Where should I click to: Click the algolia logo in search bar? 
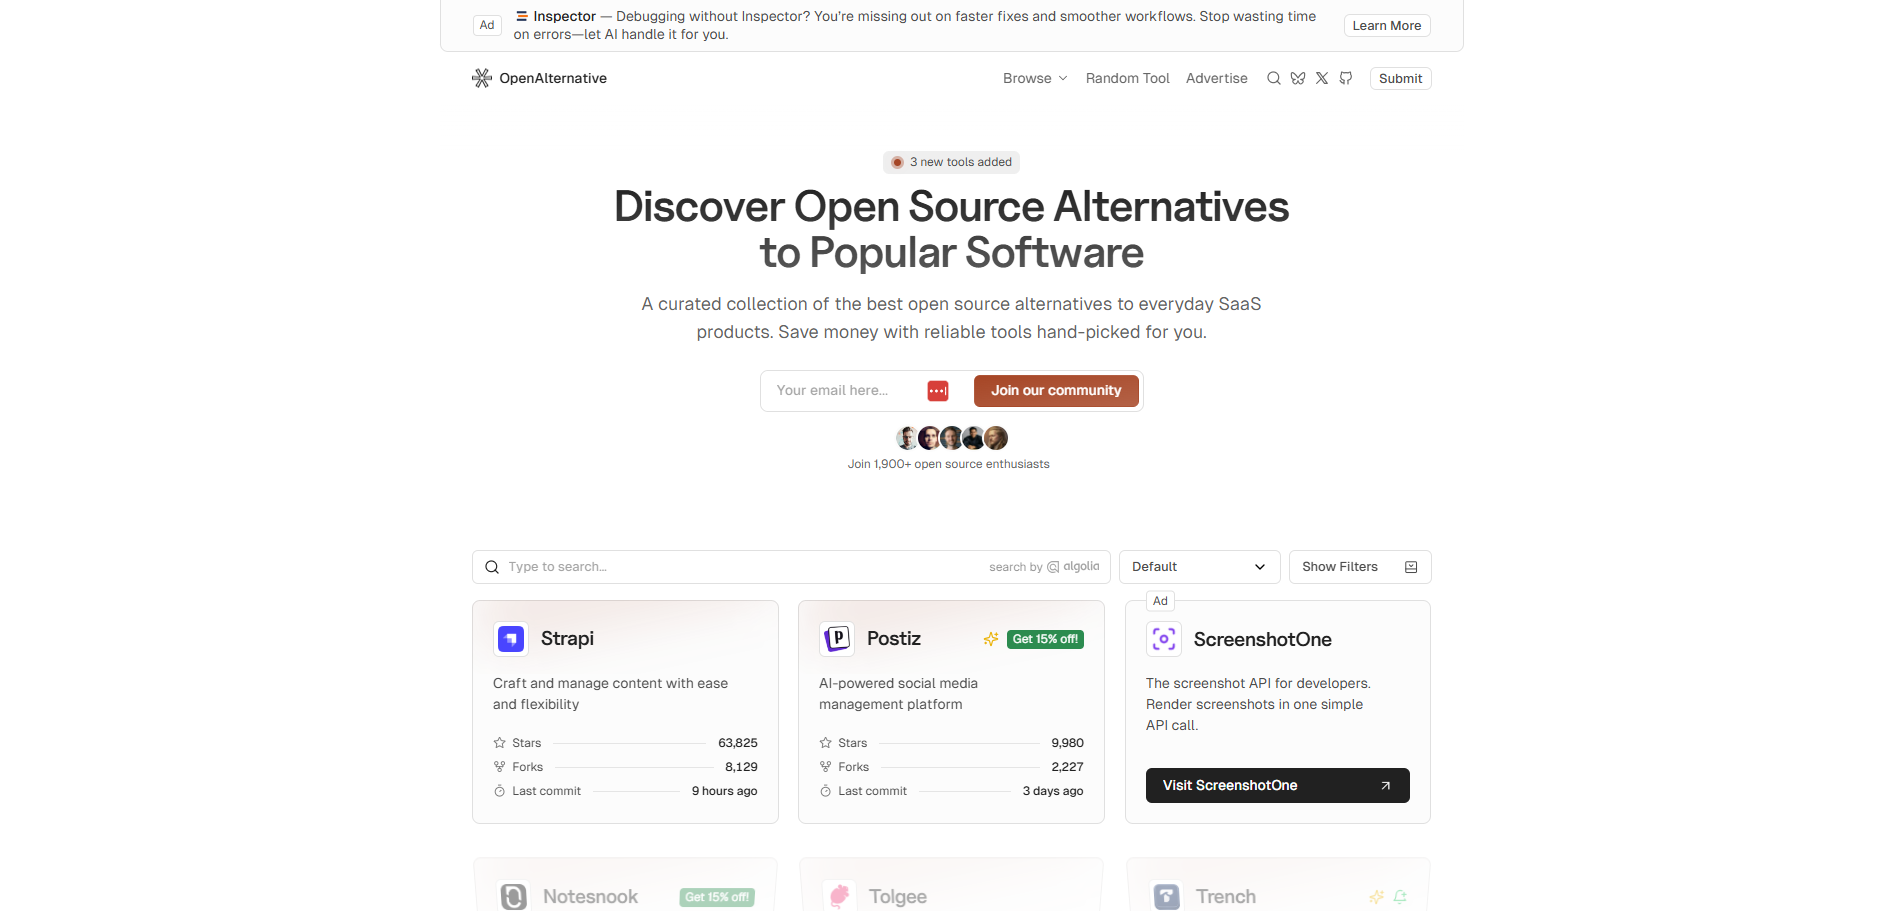[x=1074, y=567]
